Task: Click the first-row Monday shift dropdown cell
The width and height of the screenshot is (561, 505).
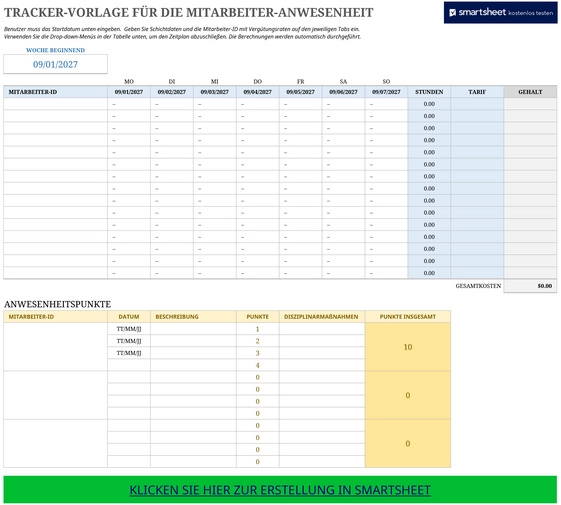Action: (x=129, y=104)
